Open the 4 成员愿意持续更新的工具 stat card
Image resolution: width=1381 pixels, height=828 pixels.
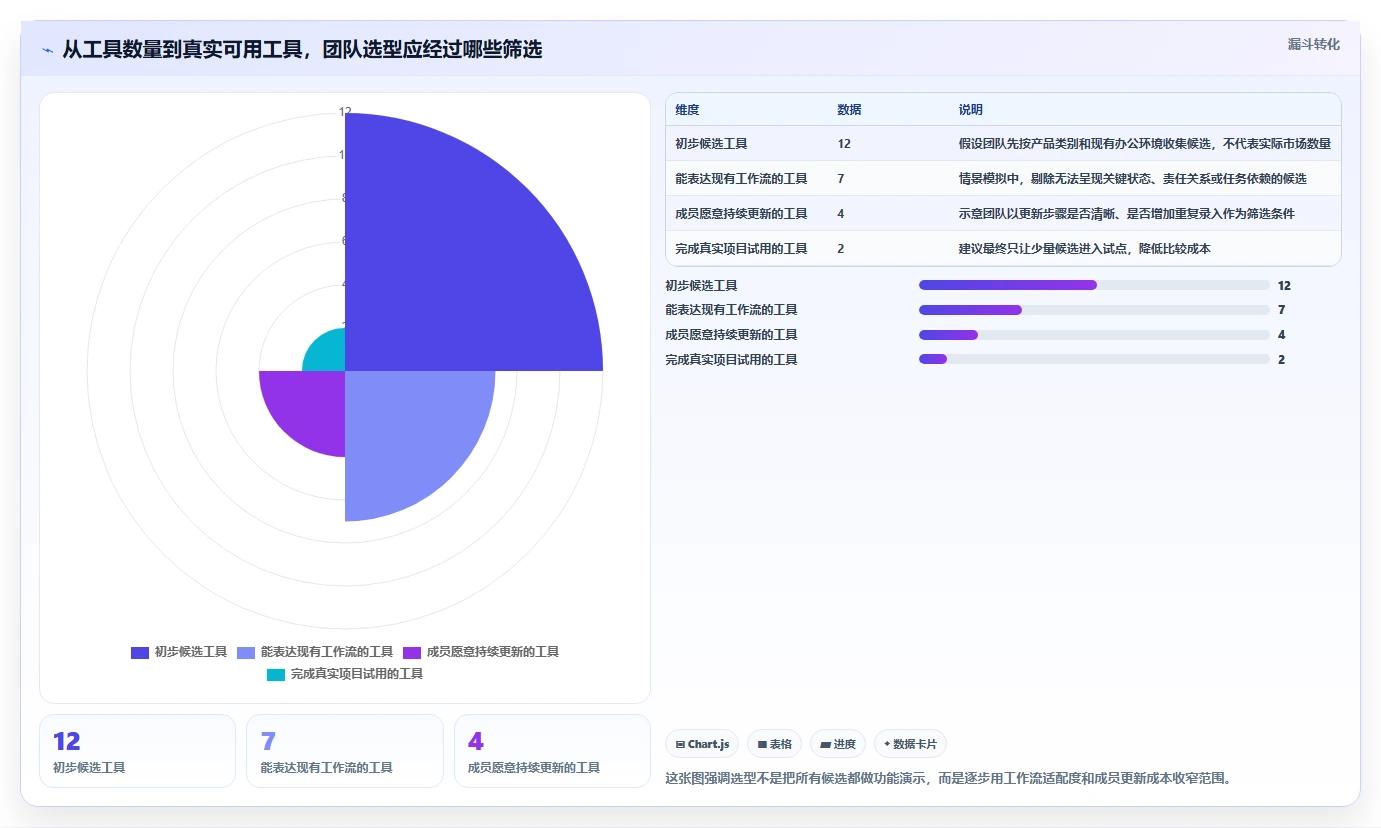552,751
